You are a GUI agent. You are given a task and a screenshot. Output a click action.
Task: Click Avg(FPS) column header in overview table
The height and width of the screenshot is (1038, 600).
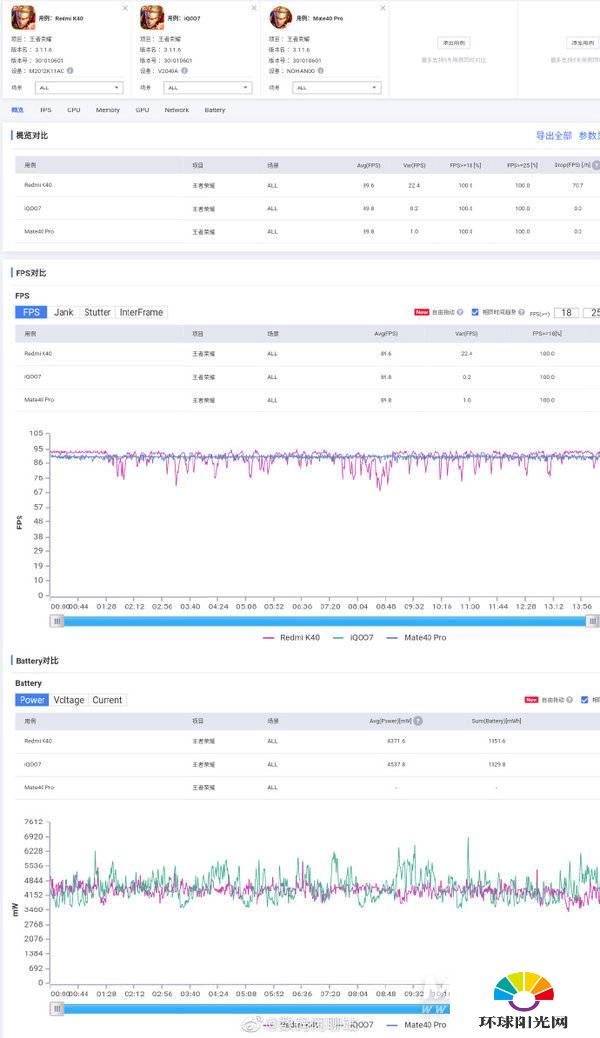click(x=368, y=165)
